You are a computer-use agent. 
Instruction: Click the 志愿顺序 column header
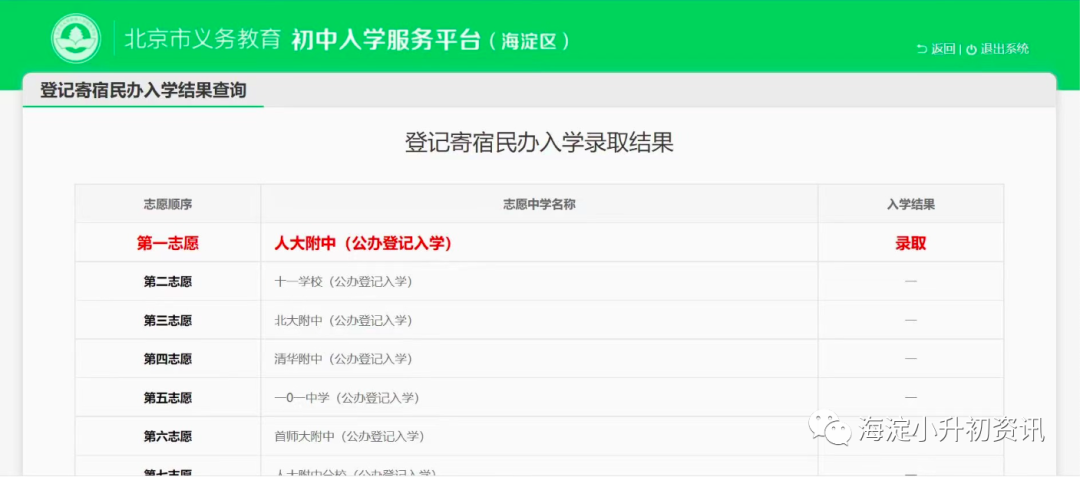pos(167,204)
